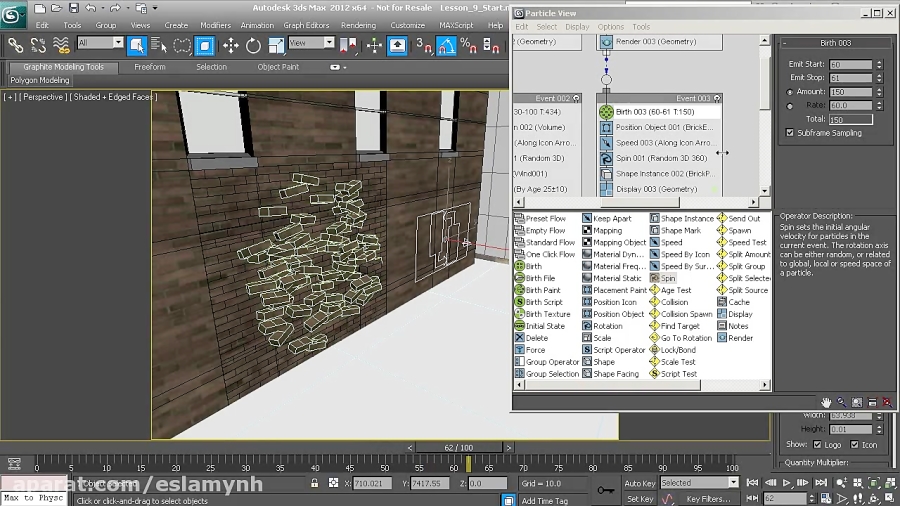Toggle Event 002 on/off lightbulb
Image resolution: width=900 pixels, height=506 pixels.
tap(576, 99)
